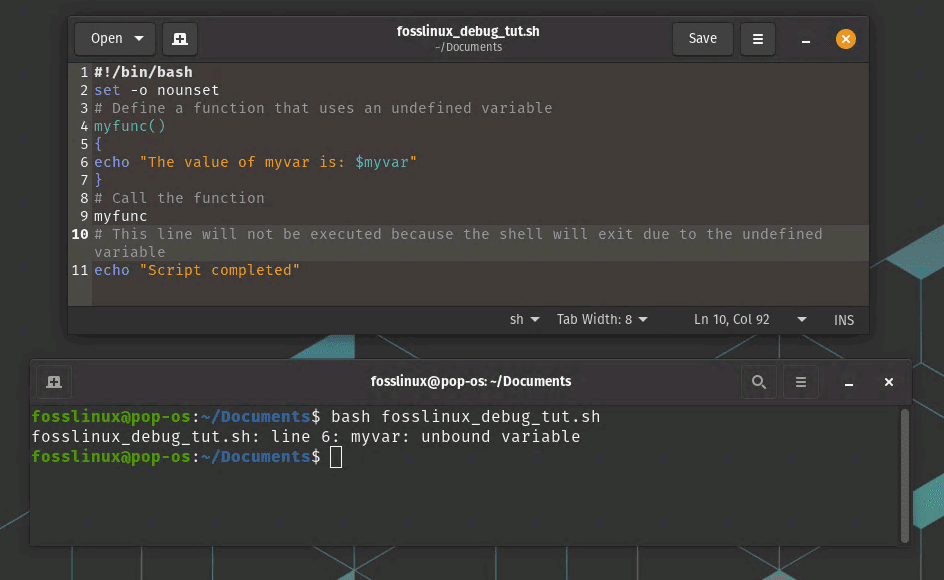Close the terminal window
Image resolution: width=944 pixels, height=580 pixels.
(888, 382)
